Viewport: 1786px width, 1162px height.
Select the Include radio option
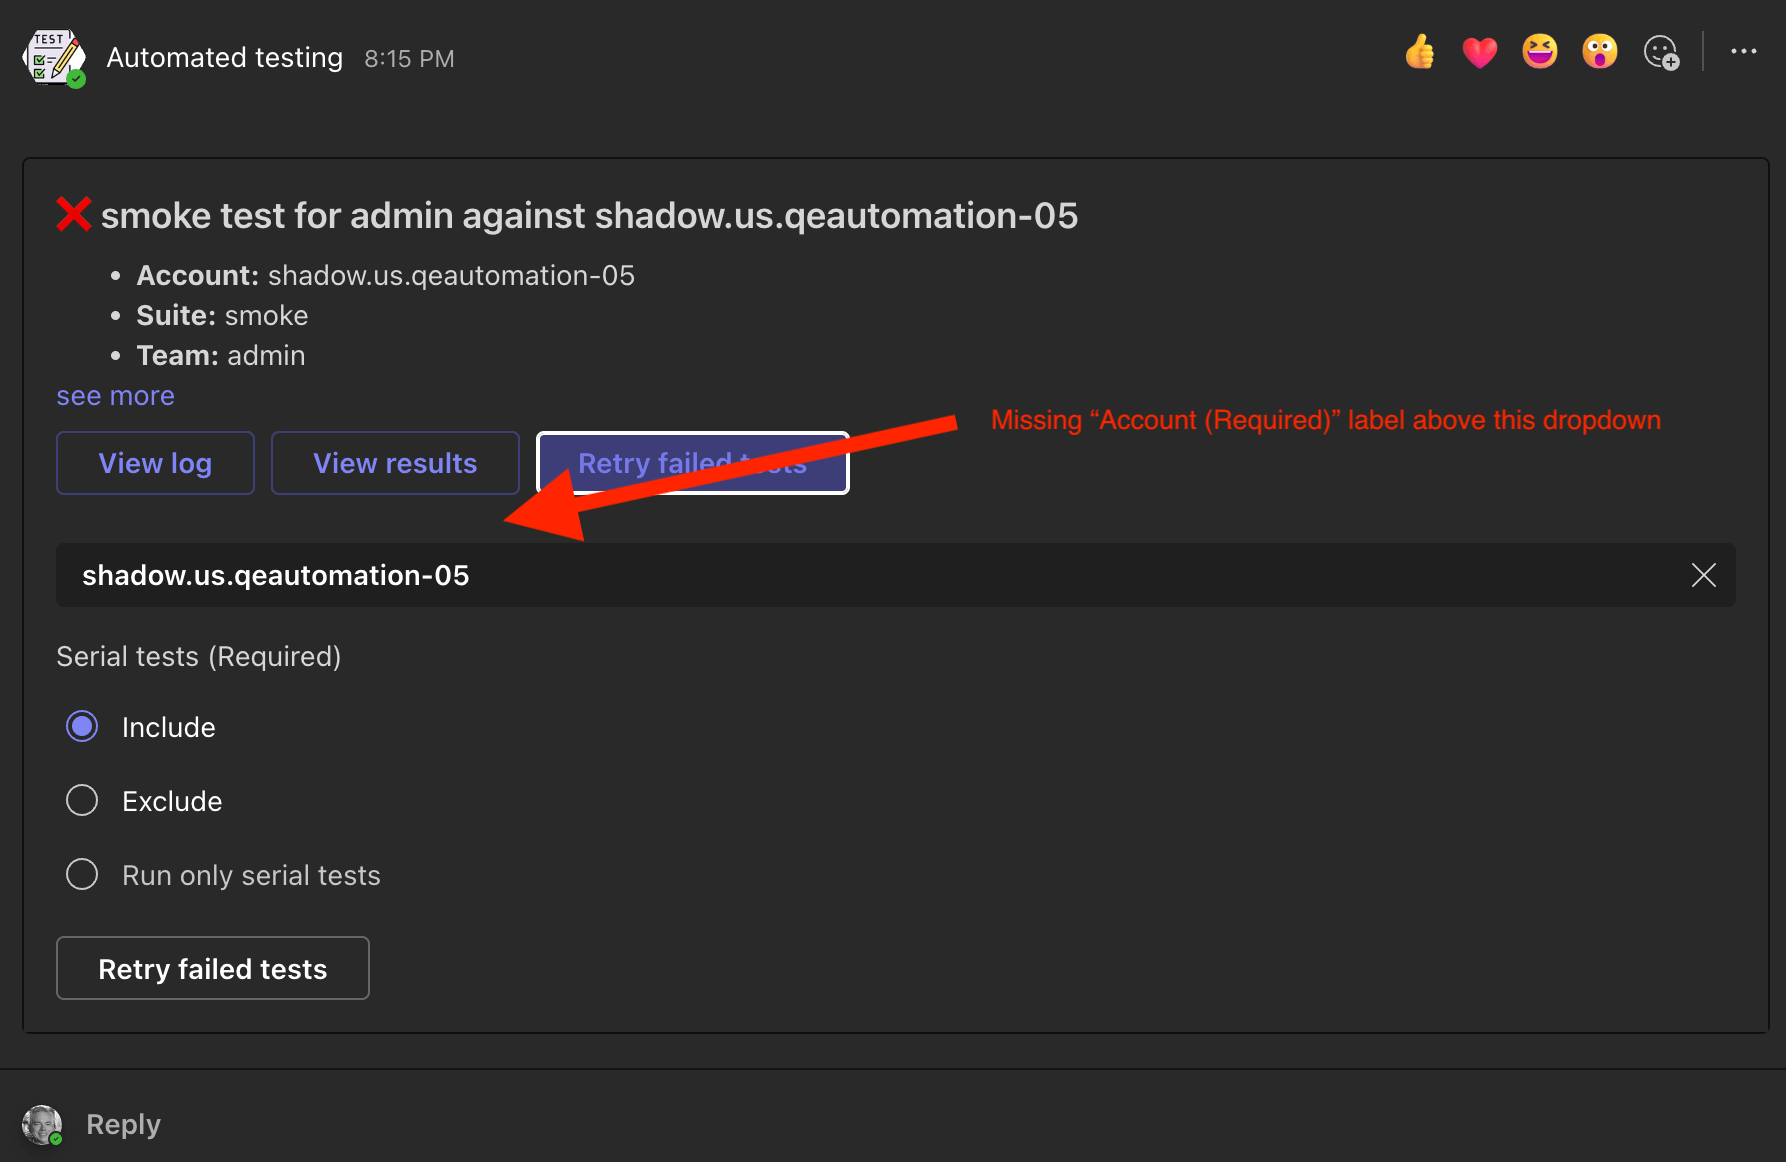81,726
